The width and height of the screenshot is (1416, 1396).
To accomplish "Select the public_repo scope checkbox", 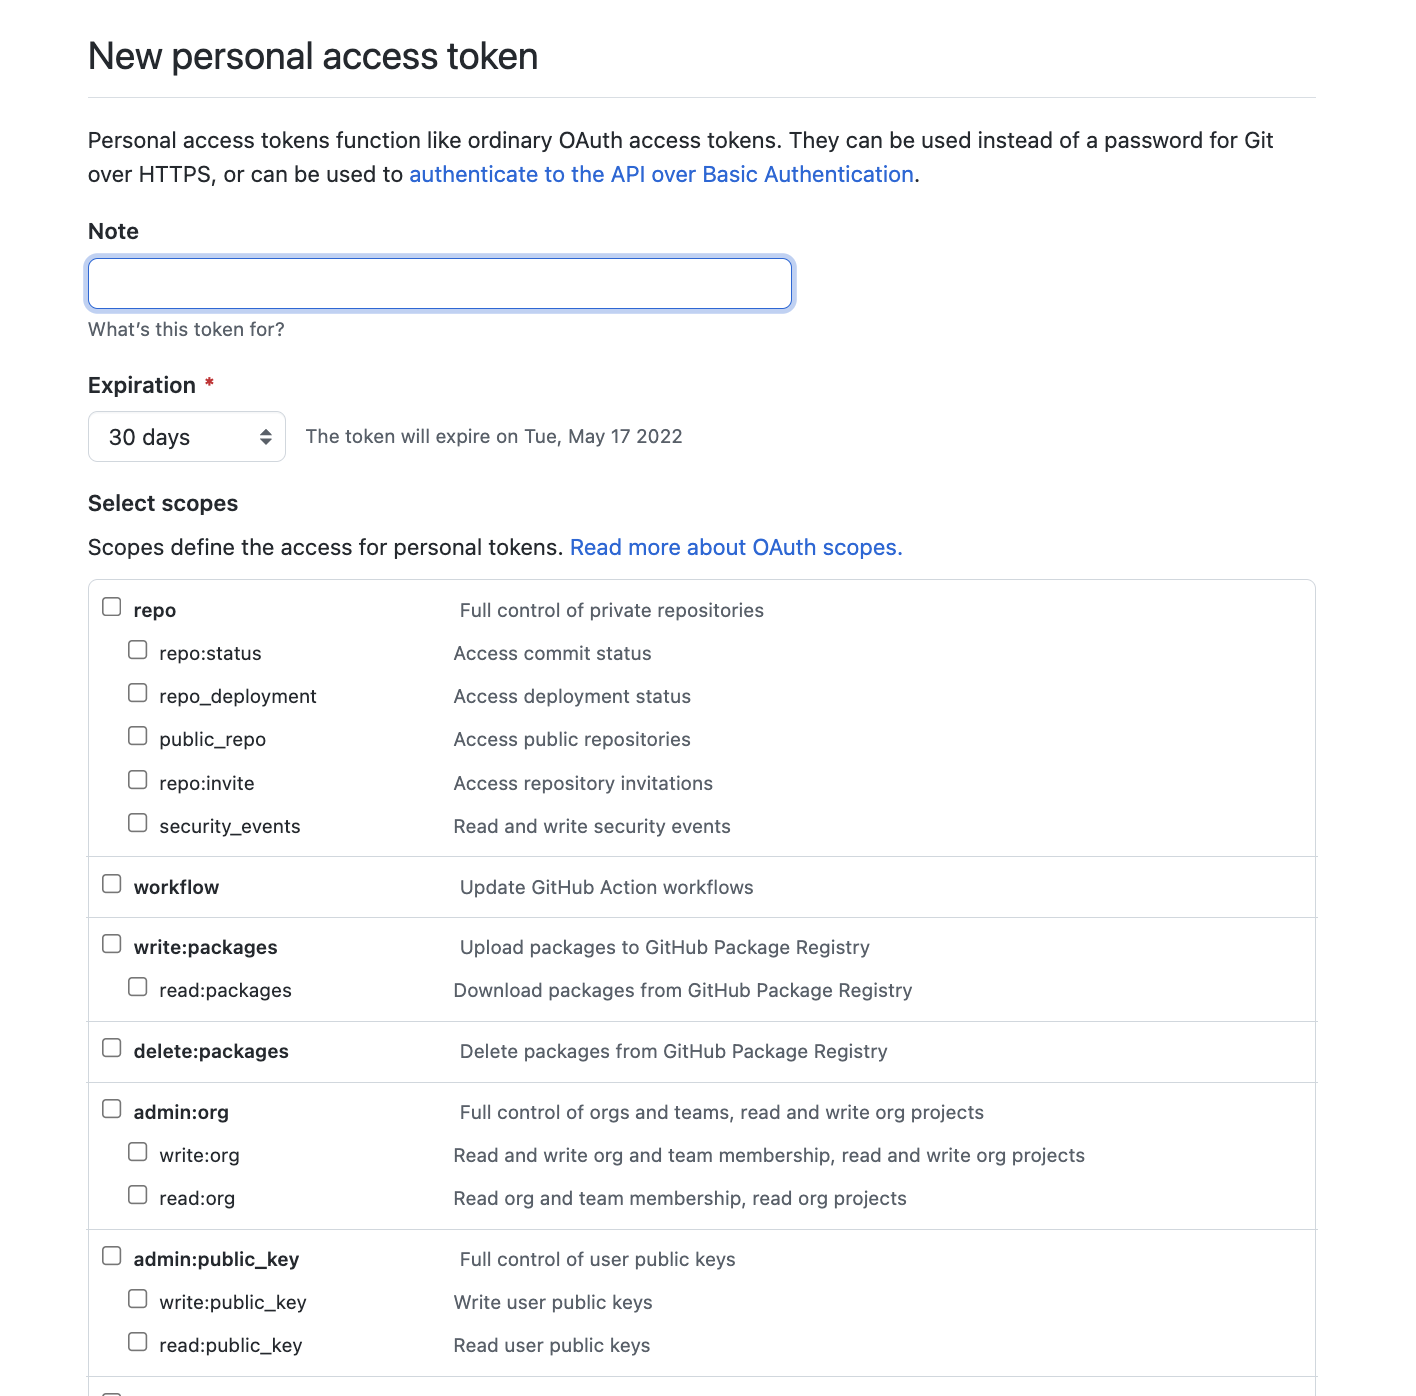I will point(138,736).
